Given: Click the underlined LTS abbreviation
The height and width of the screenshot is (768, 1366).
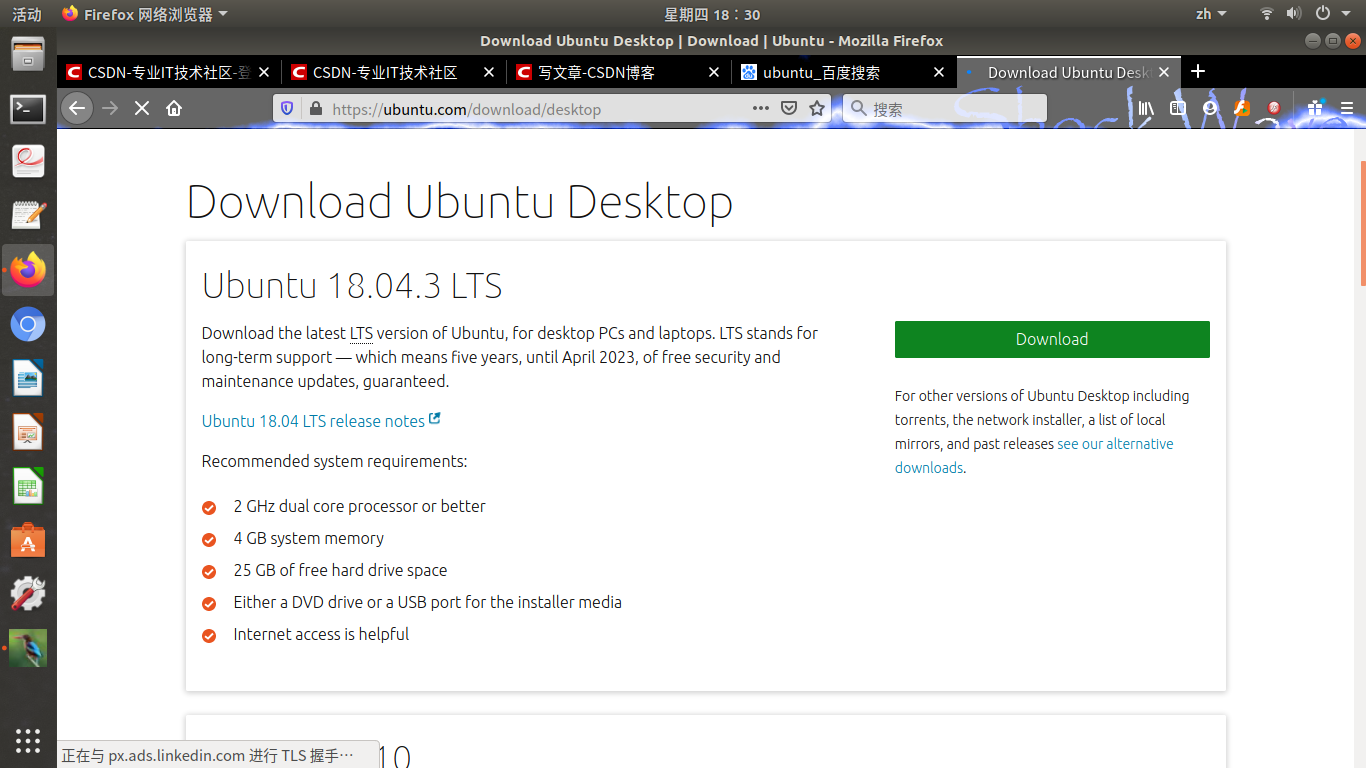Looking at the screenshot, I should pyautogui.click(x=361, y=333).
